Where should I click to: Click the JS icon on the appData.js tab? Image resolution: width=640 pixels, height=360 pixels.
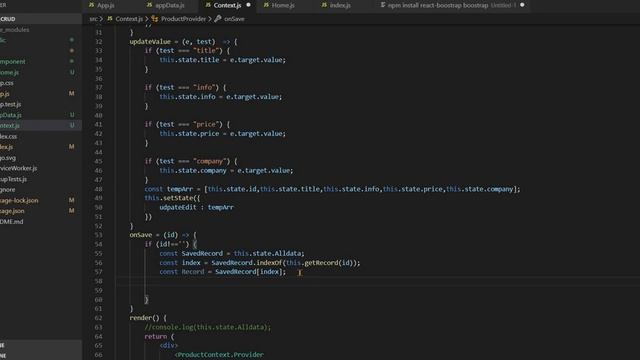(149, 5)
